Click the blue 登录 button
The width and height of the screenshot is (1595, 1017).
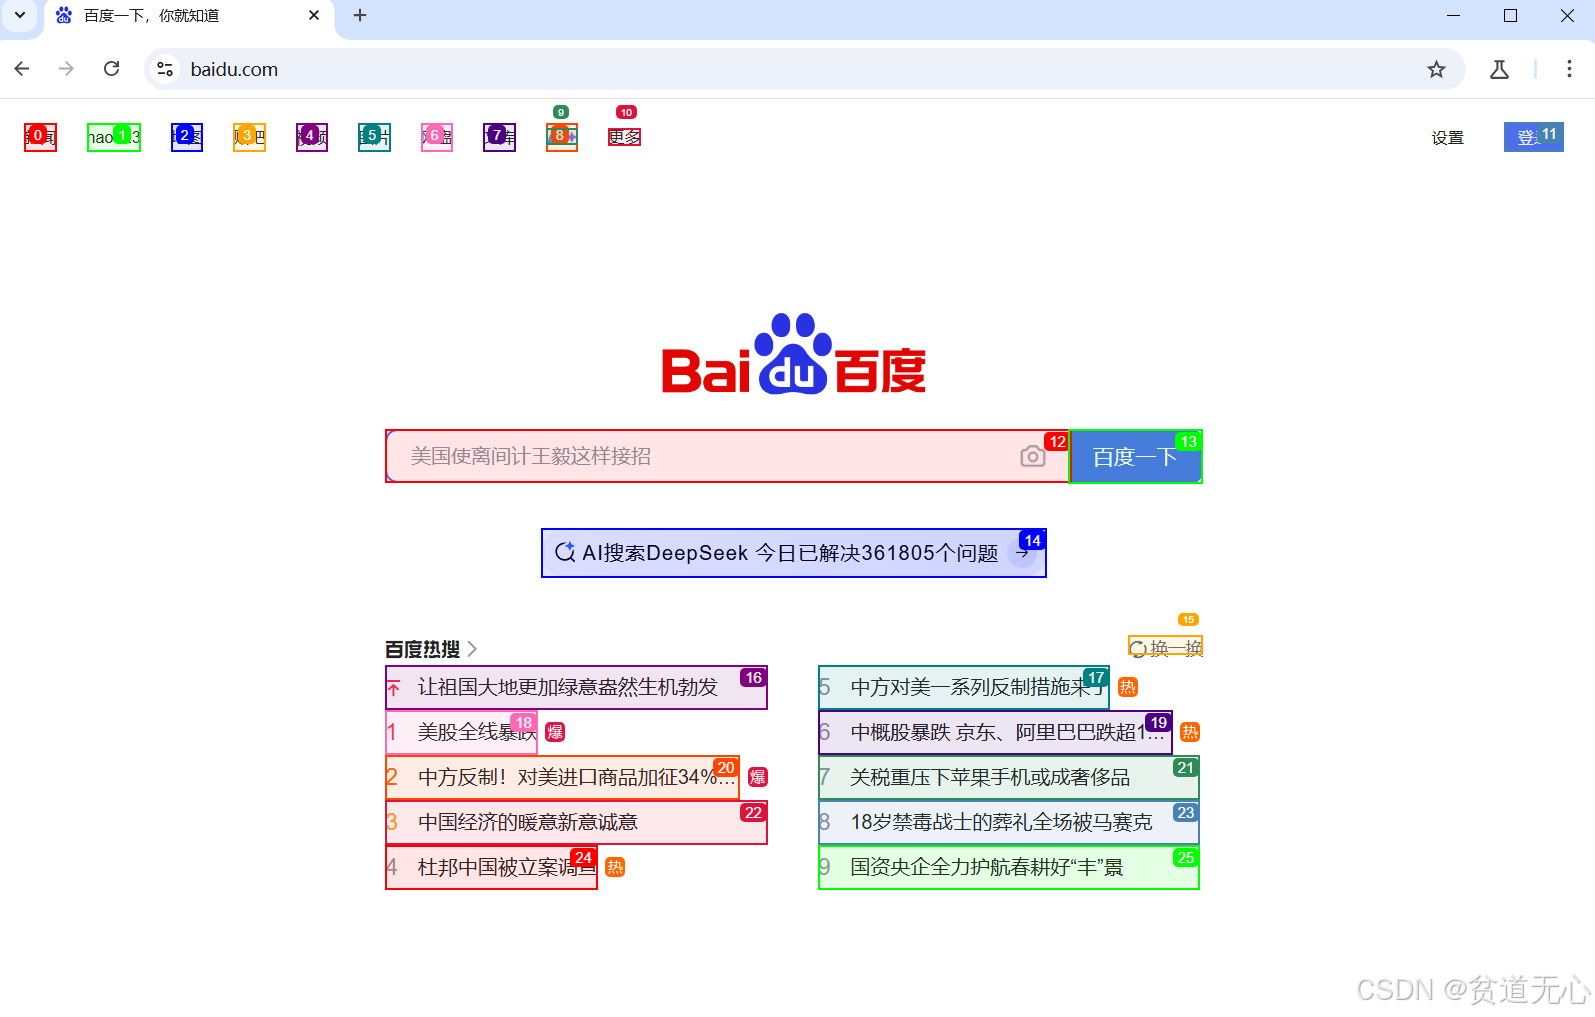click(x=1534, y=137)
